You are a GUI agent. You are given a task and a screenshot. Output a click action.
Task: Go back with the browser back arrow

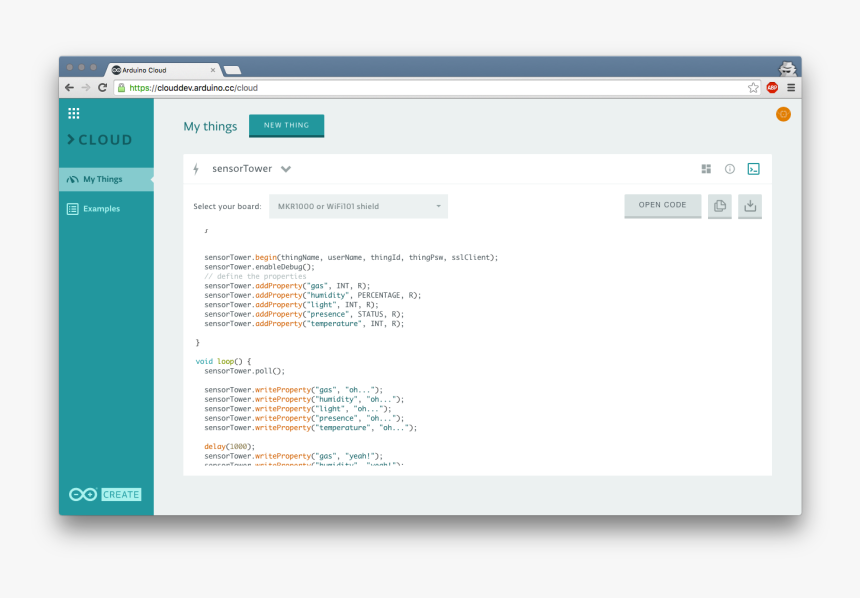[69, 88]
